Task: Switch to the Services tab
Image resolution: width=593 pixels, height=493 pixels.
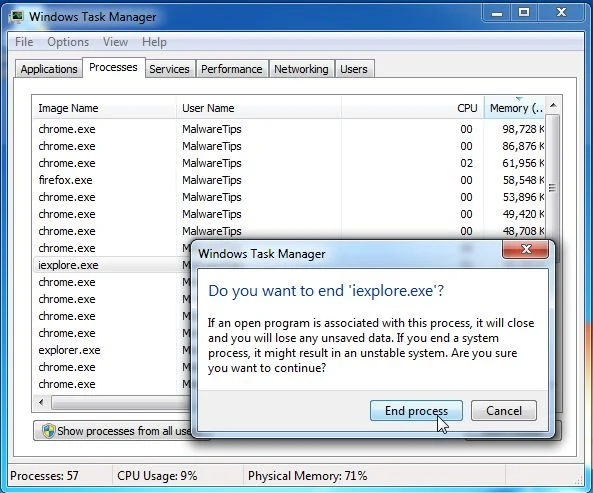Action: (169, 69)
